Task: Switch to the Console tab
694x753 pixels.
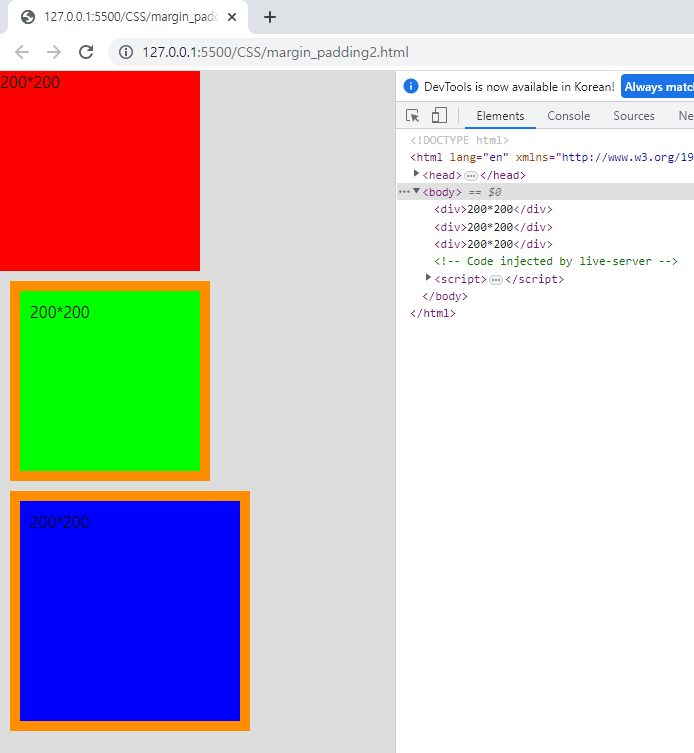Action: pos(569,116)
